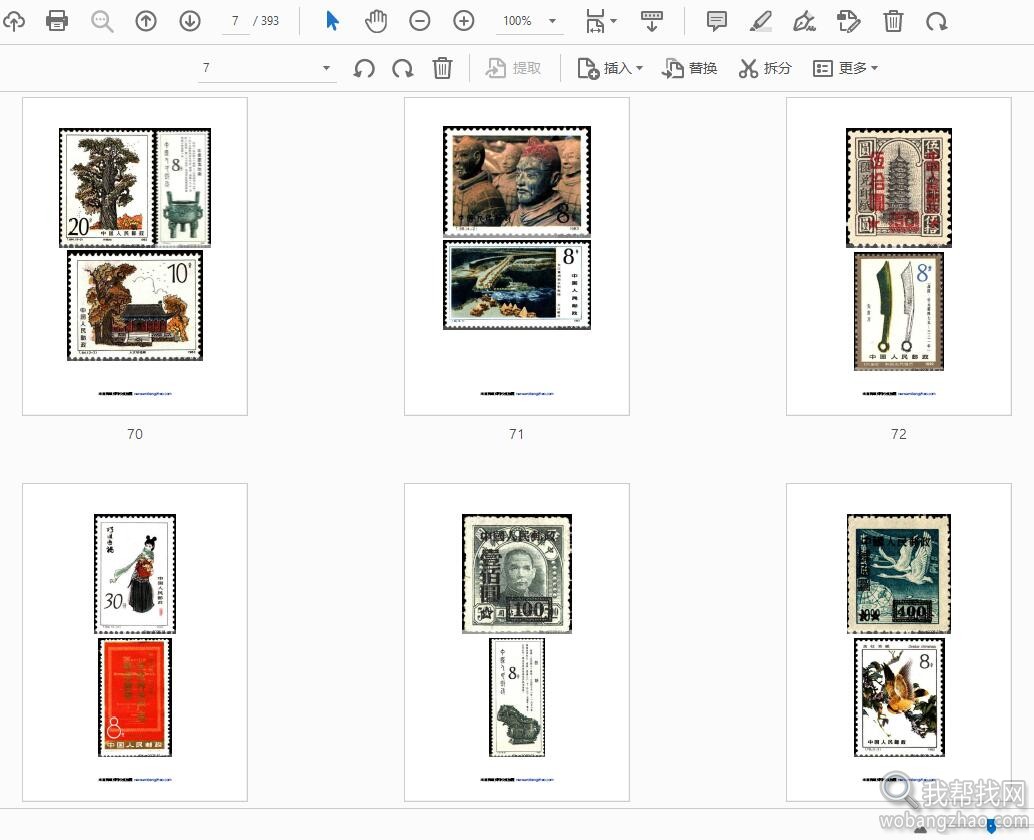Delete page with organize bar trash icon
Image resolution: width=1034 pixels, height=840 pixels.
[x=442, y=68]
